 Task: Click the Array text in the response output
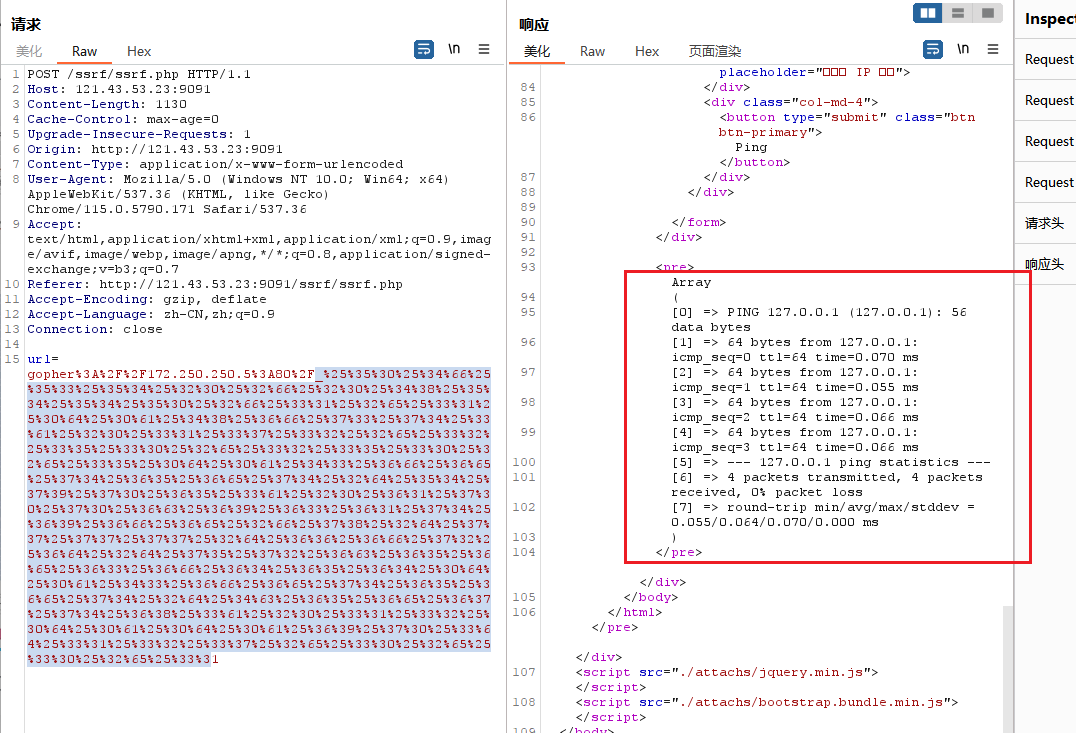(691, 283)
